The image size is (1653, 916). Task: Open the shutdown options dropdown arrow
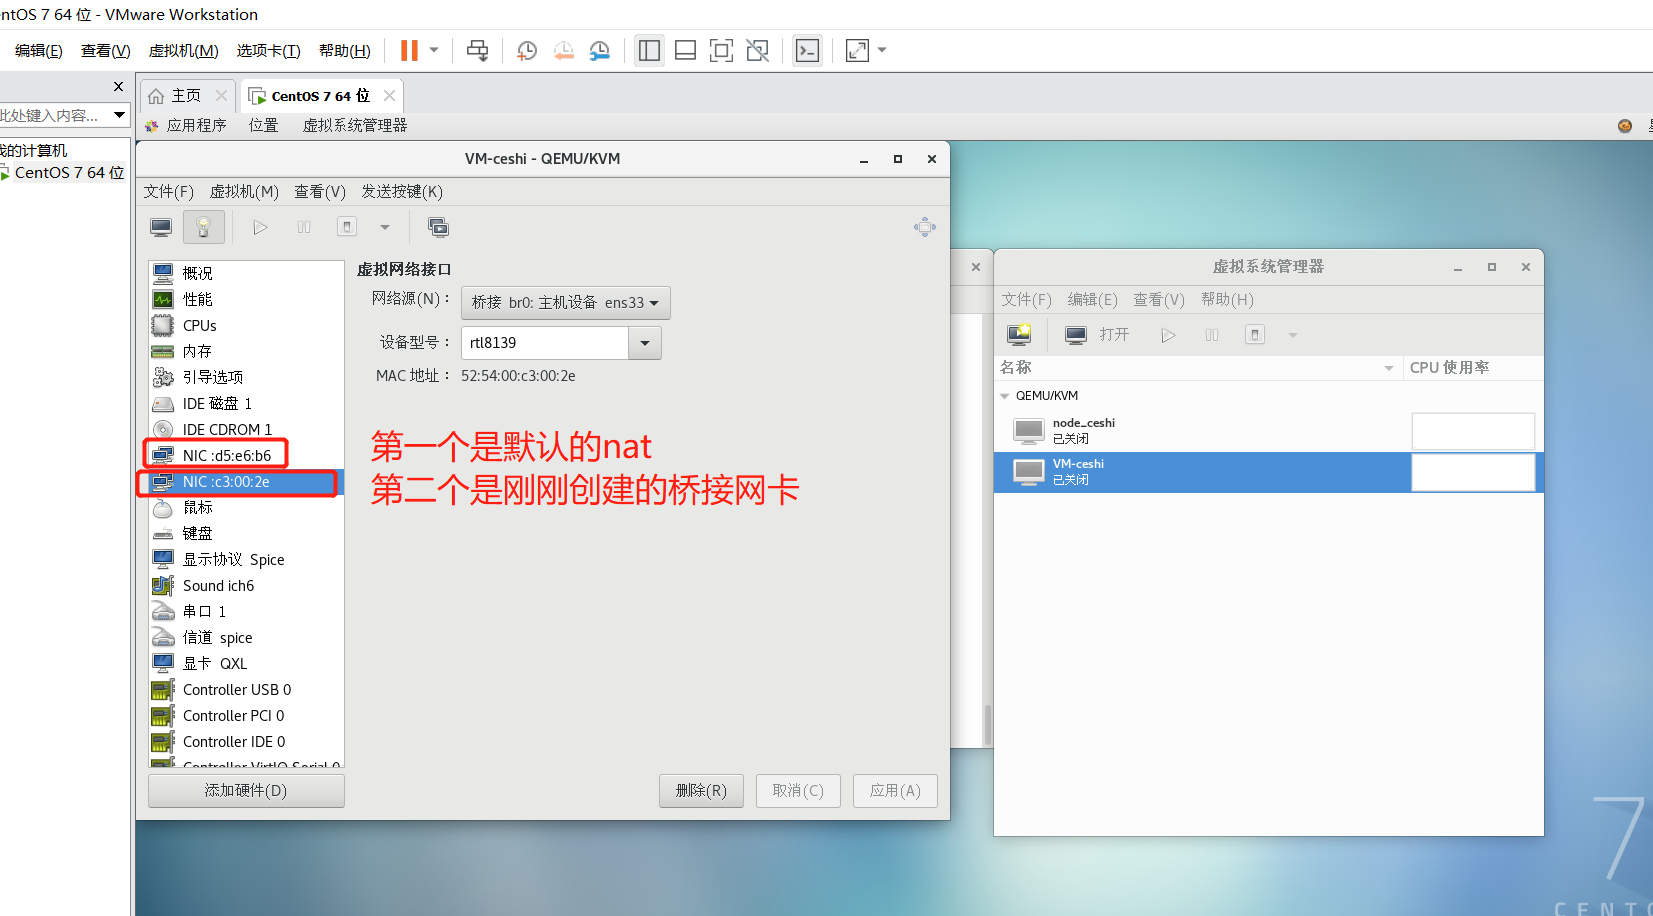(384, 227)
